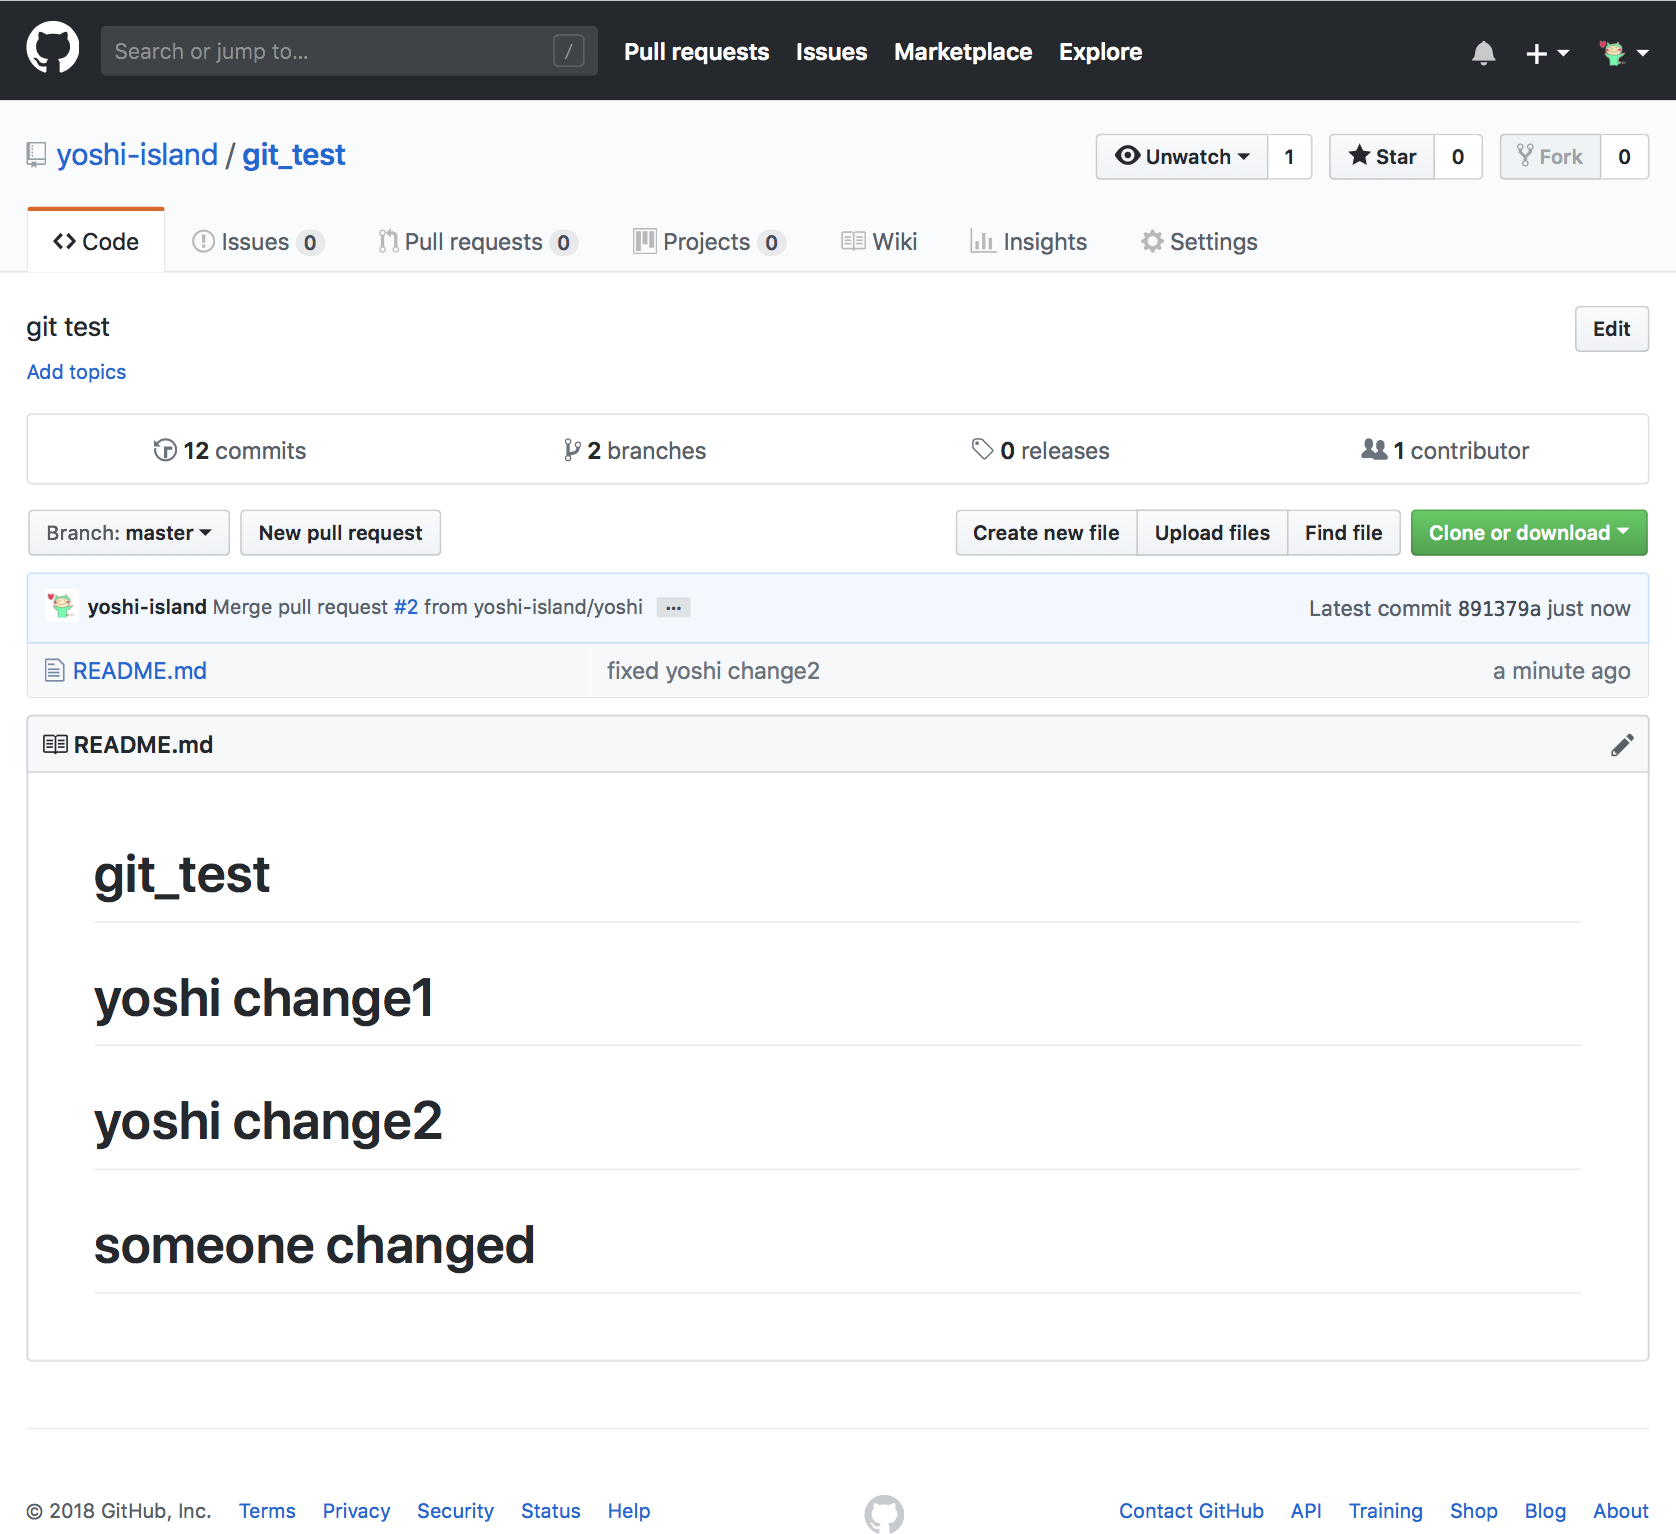Open Shop footer link
Screen dimensions: 1676x1534
coord(1473,1511)
